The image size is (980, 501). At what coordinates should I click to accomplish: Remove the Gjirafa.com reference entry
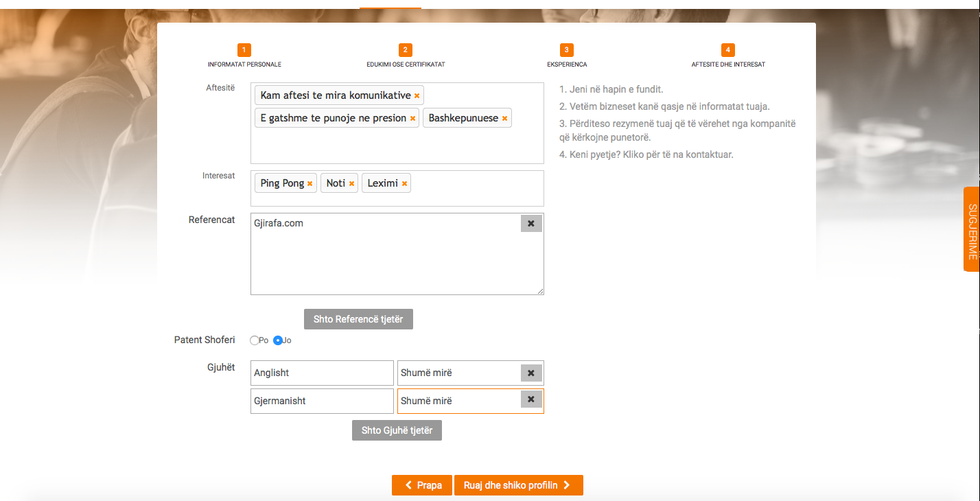pos(531,224)
